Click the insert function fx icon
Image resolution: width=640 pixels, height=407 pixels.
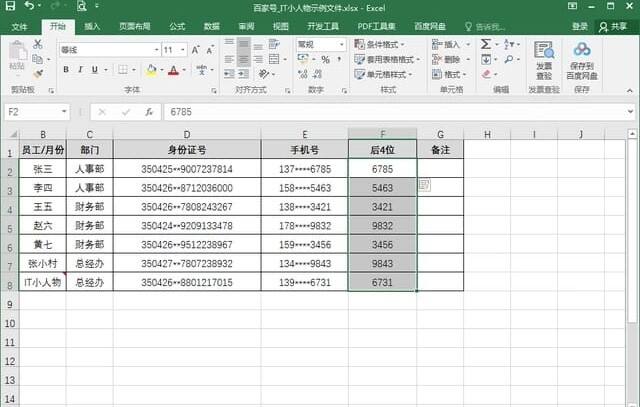[149, 112]
